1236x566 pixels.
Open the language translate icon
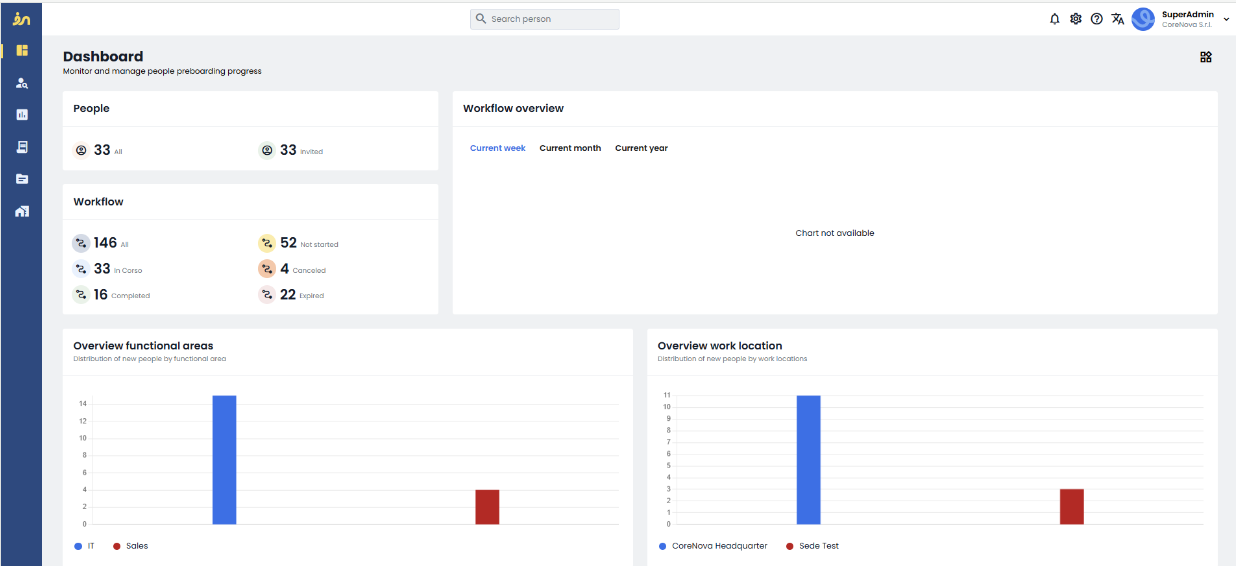click(1118, 19)
